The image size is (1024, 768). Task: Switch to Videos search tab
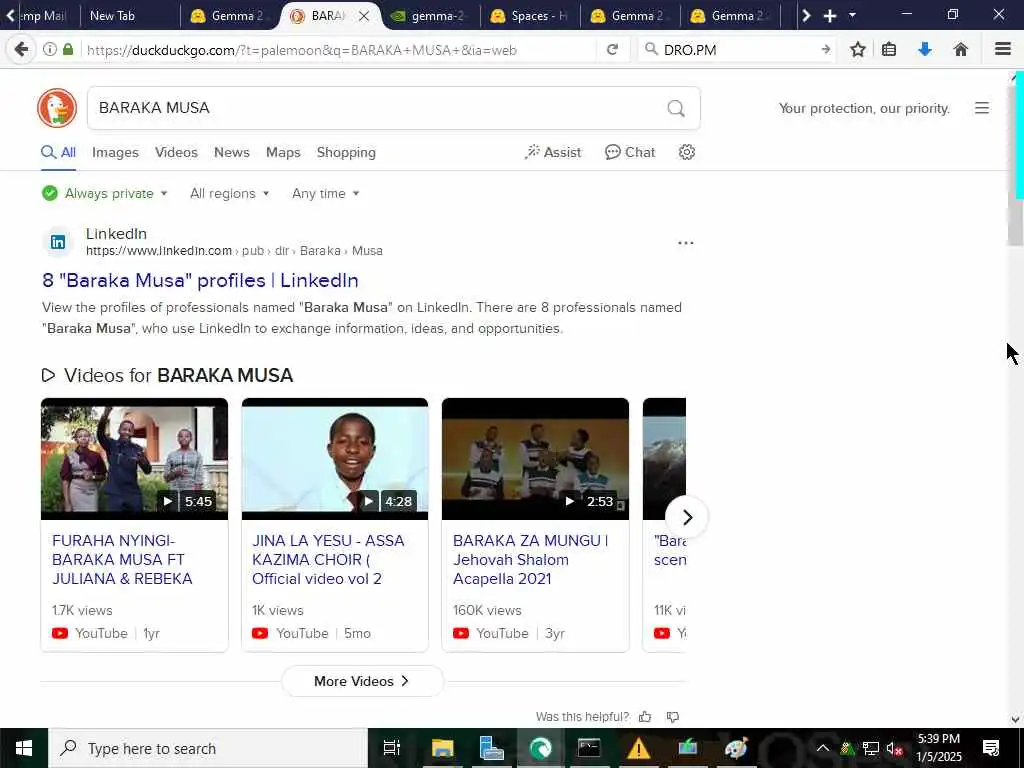click(x=176, y=152)
